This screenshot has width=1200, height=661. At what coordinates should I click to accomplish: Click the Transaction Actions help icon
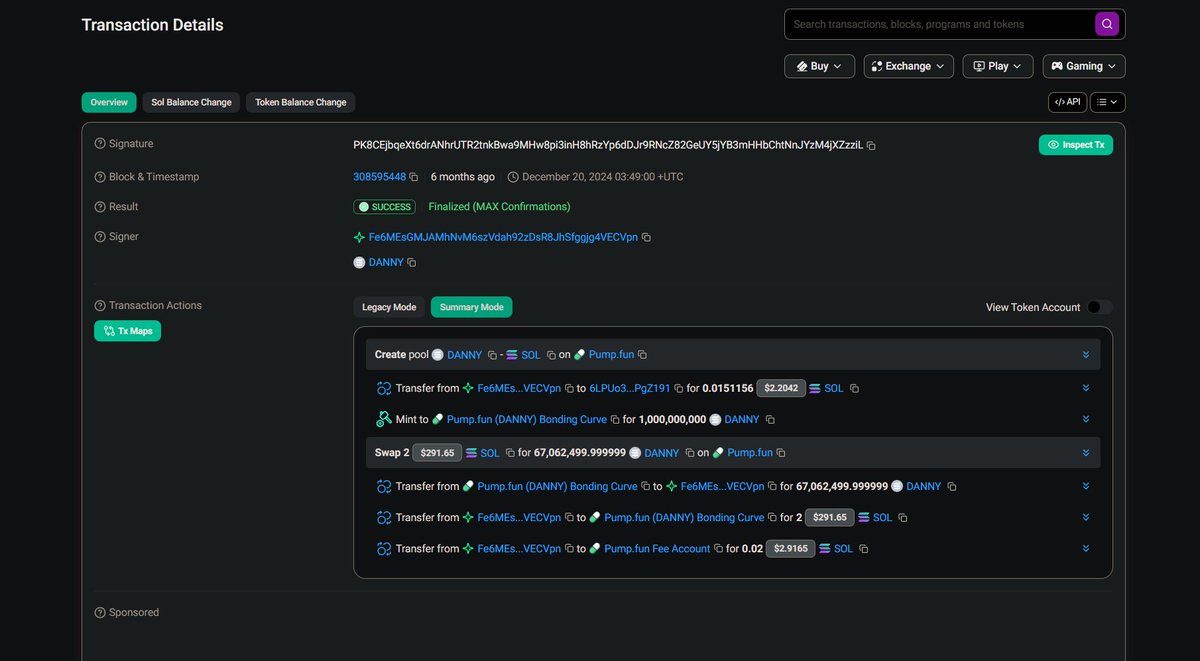[x=100, y=306]
